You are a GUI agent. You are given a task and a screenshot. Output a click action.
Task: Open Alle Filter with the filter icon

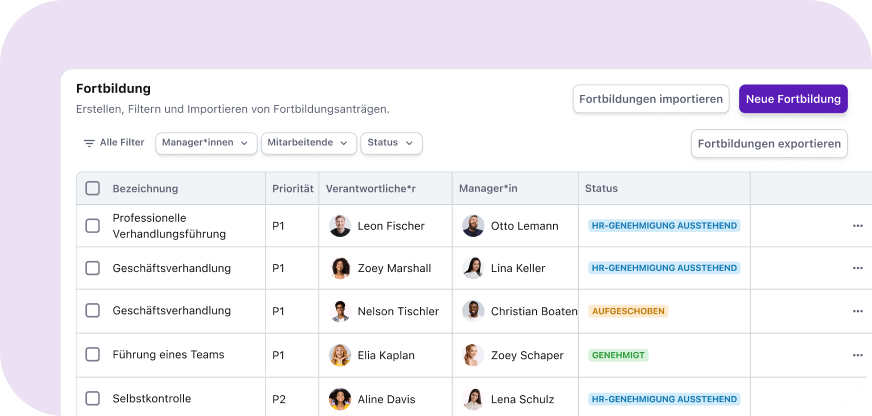[x=113, y=143]
